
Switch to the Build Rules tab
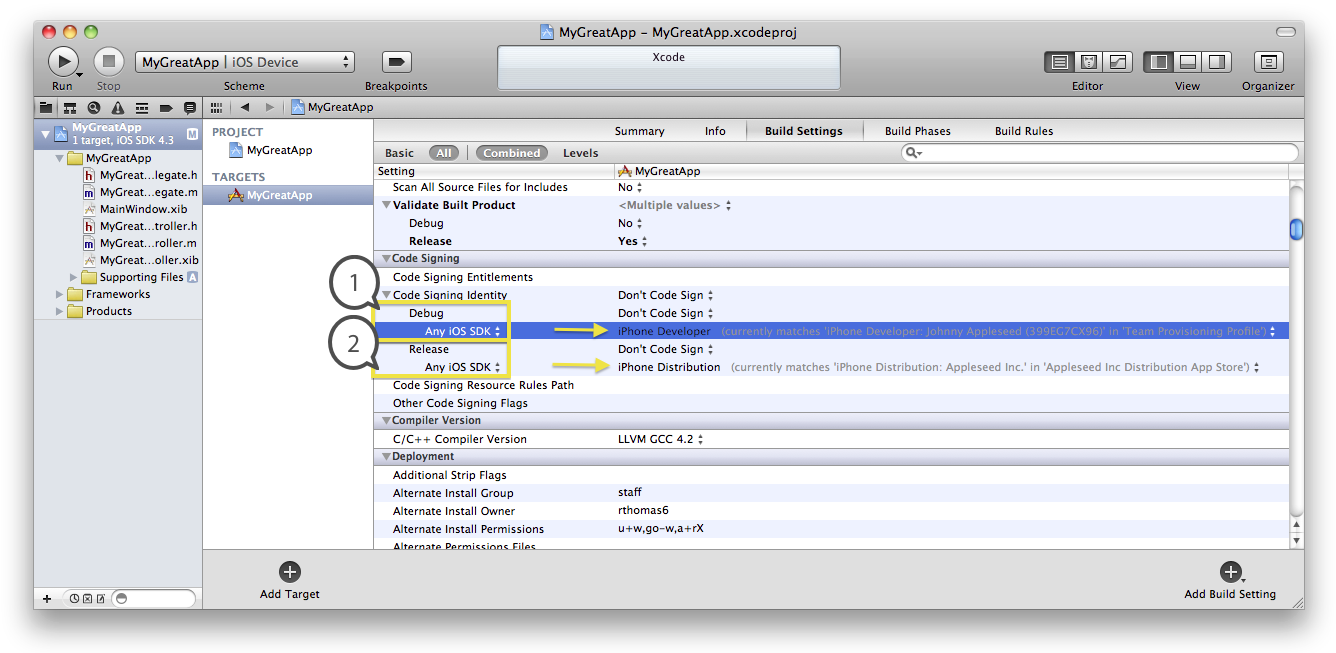[1024, 131]
